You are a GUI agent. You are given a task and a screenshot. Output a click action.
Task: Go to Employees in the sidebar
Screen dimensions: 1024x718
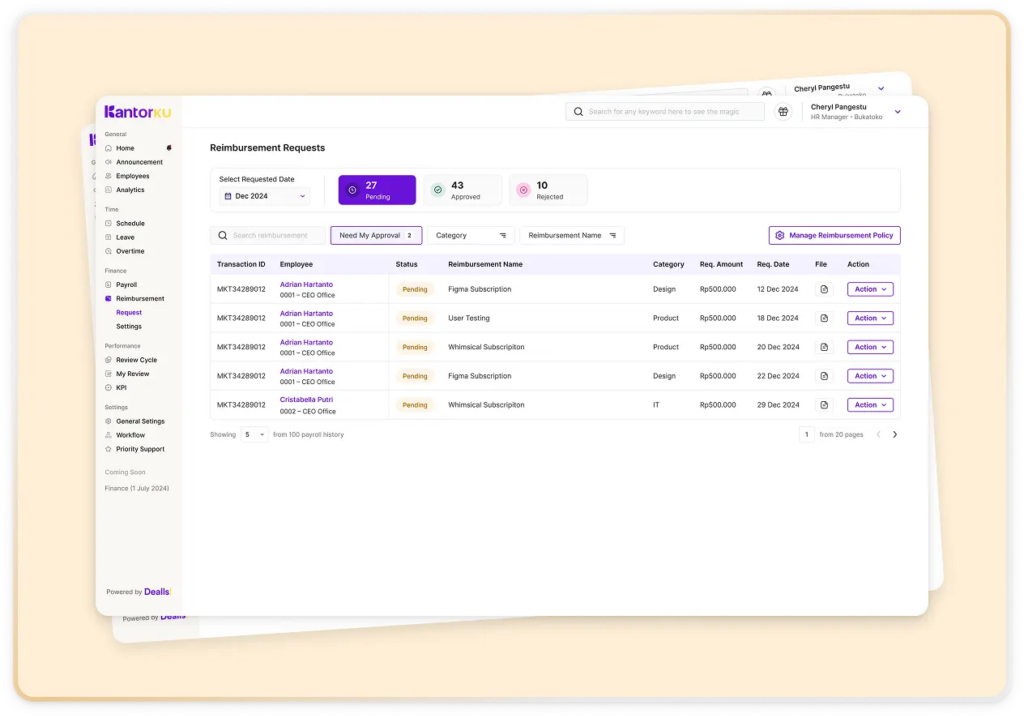(132, 176)
